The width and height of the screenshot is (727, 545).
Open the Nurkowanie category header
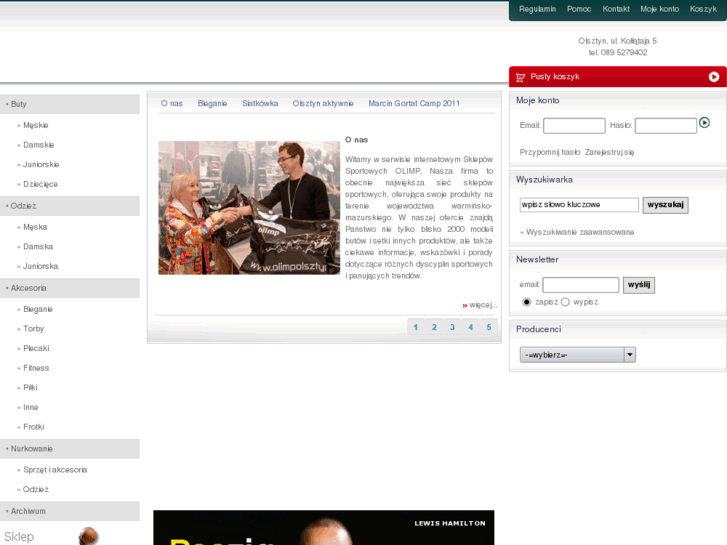pyautogui.click(x=70, y=449)
